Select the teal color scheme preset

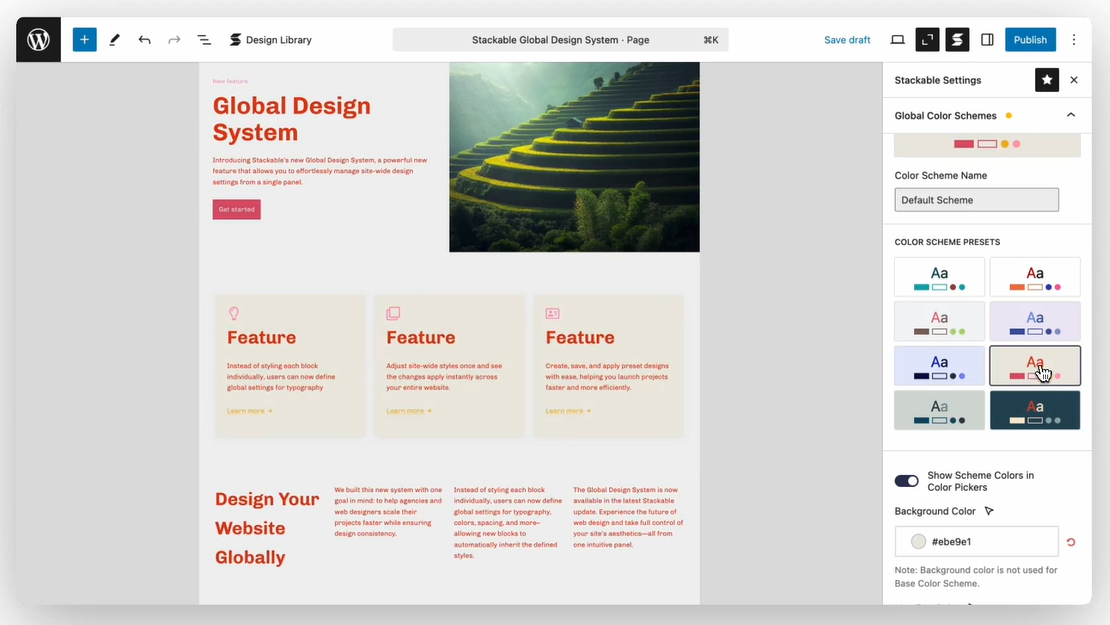[938, 277]
